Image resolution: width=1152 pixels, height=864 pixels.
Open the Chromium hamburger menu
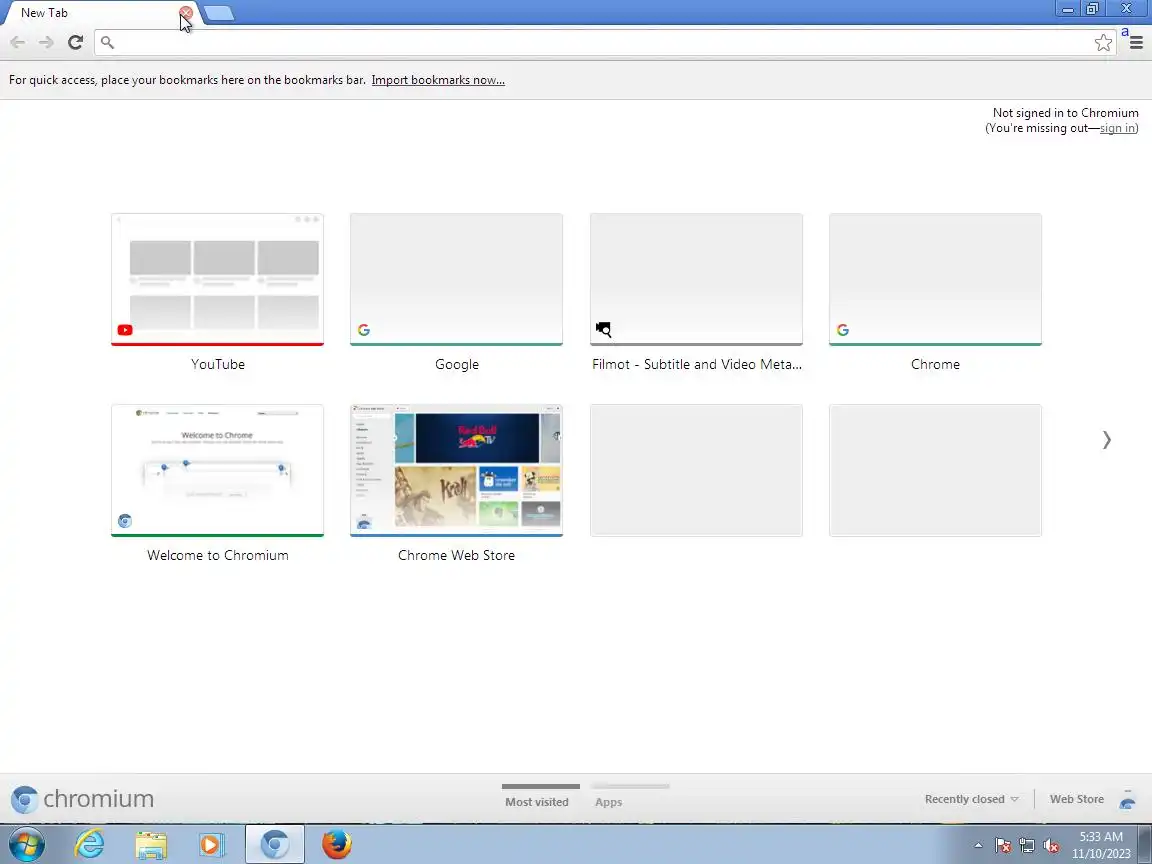(1136, 43)
